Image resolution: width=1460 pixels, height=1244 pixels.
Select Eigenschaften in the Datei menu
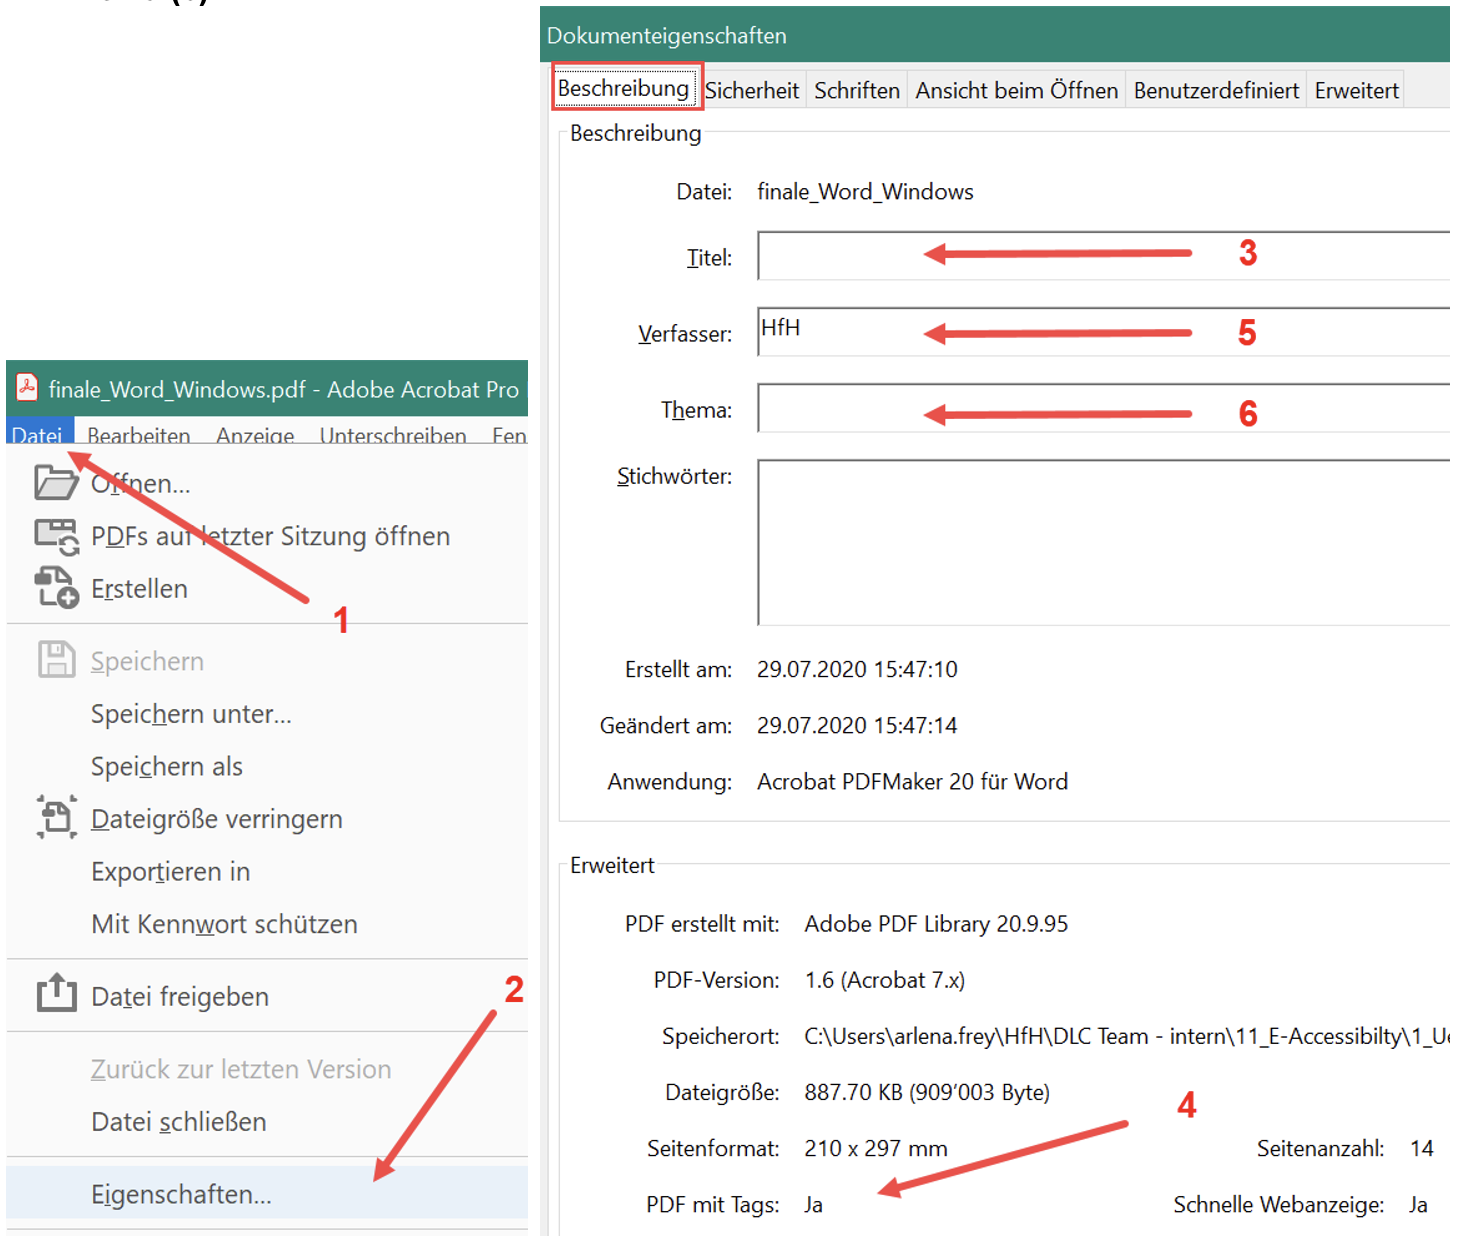[x=180, y=1194]
